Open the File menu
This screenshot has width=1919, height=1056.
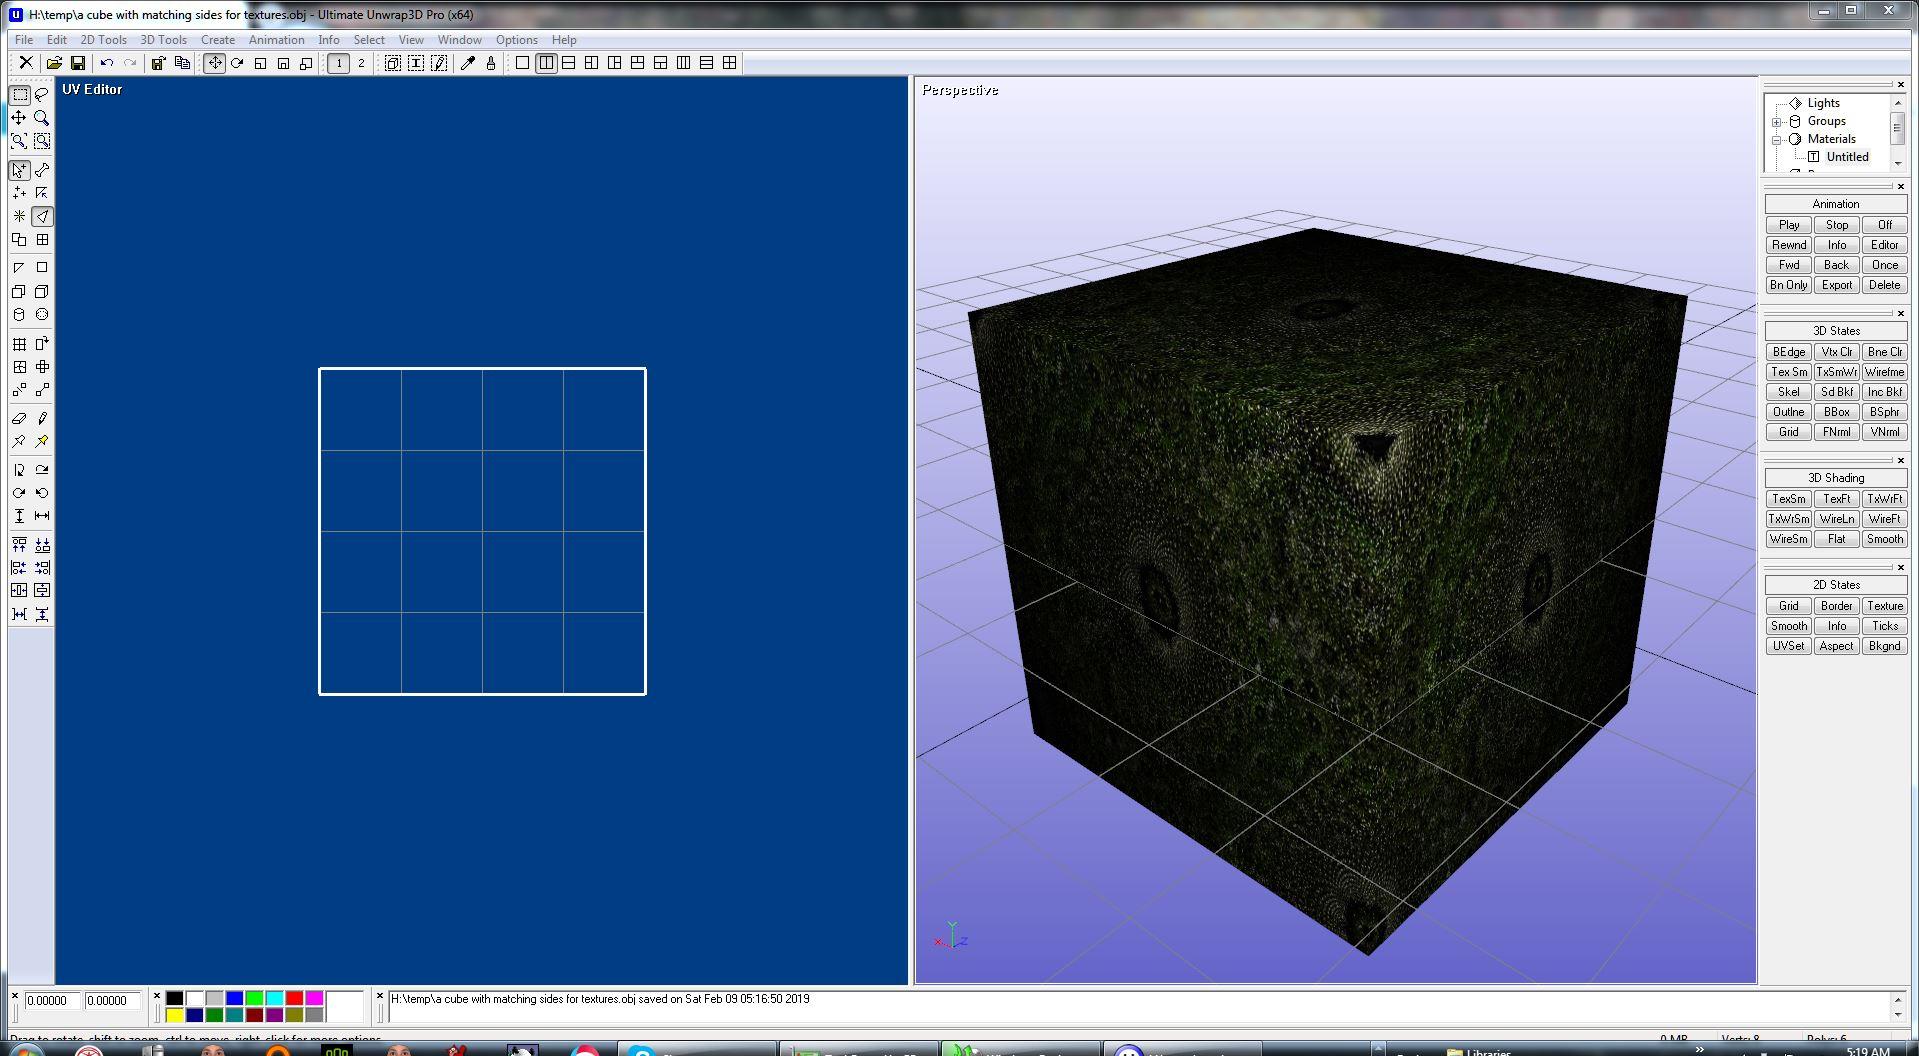click(24, 40)
